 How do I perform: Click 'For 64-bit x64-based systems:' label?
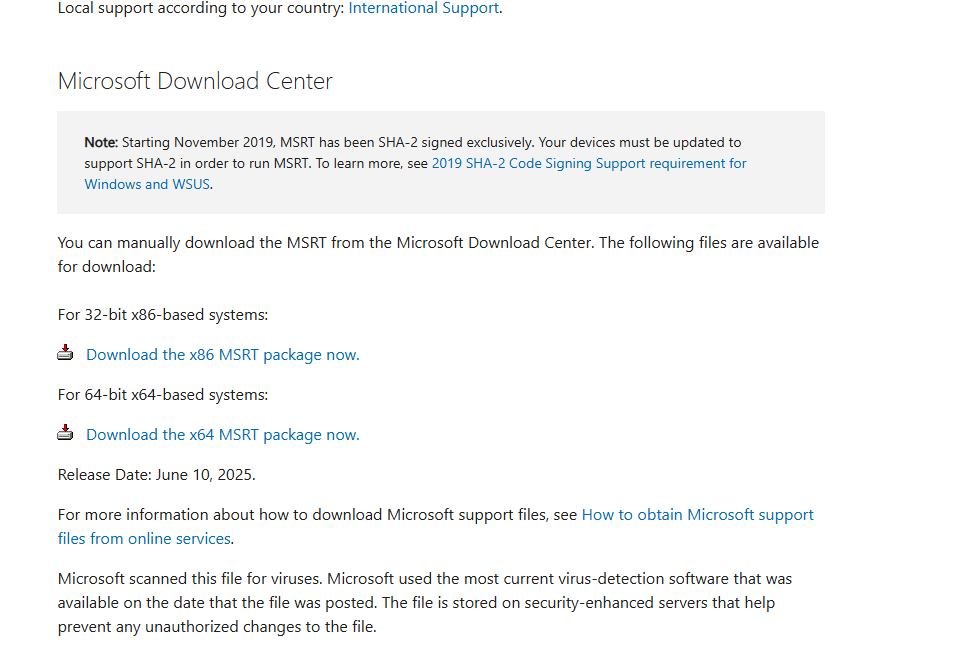point(163,395)
